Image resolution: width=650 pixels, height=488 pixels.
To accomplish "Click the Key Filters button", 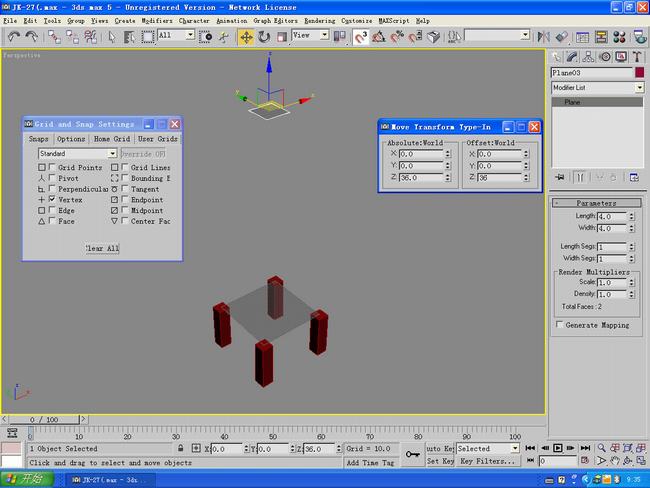I will 488,461.
